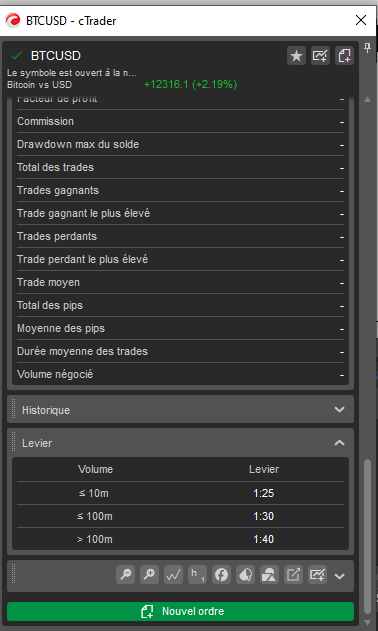The height and width of the screenshot is (631, 378).
Task: Click the vertical scrollbar thumb
Action: (367, 536)
